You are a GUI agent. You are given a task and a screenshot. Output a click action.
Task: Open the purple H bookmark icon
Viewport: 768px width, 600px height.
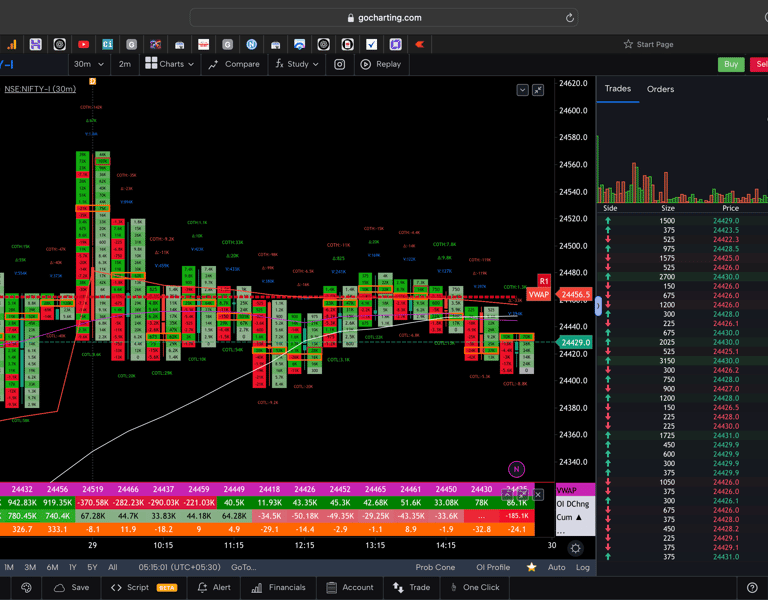coord(35,45)
